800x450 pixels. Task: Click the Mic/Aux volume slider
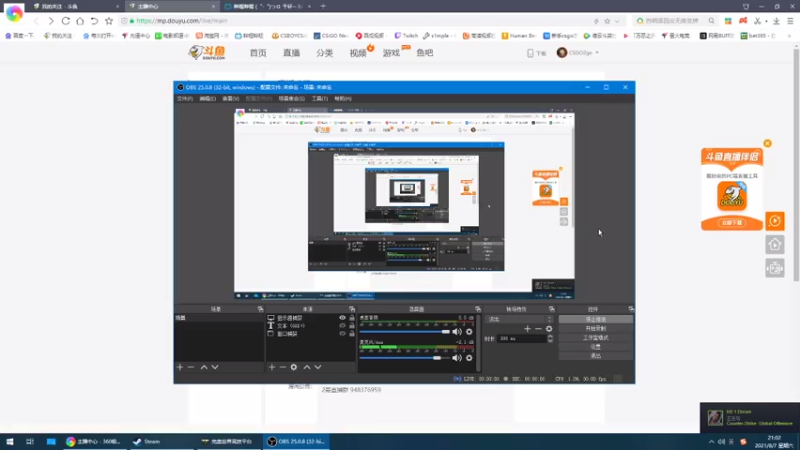click(405, 358)
